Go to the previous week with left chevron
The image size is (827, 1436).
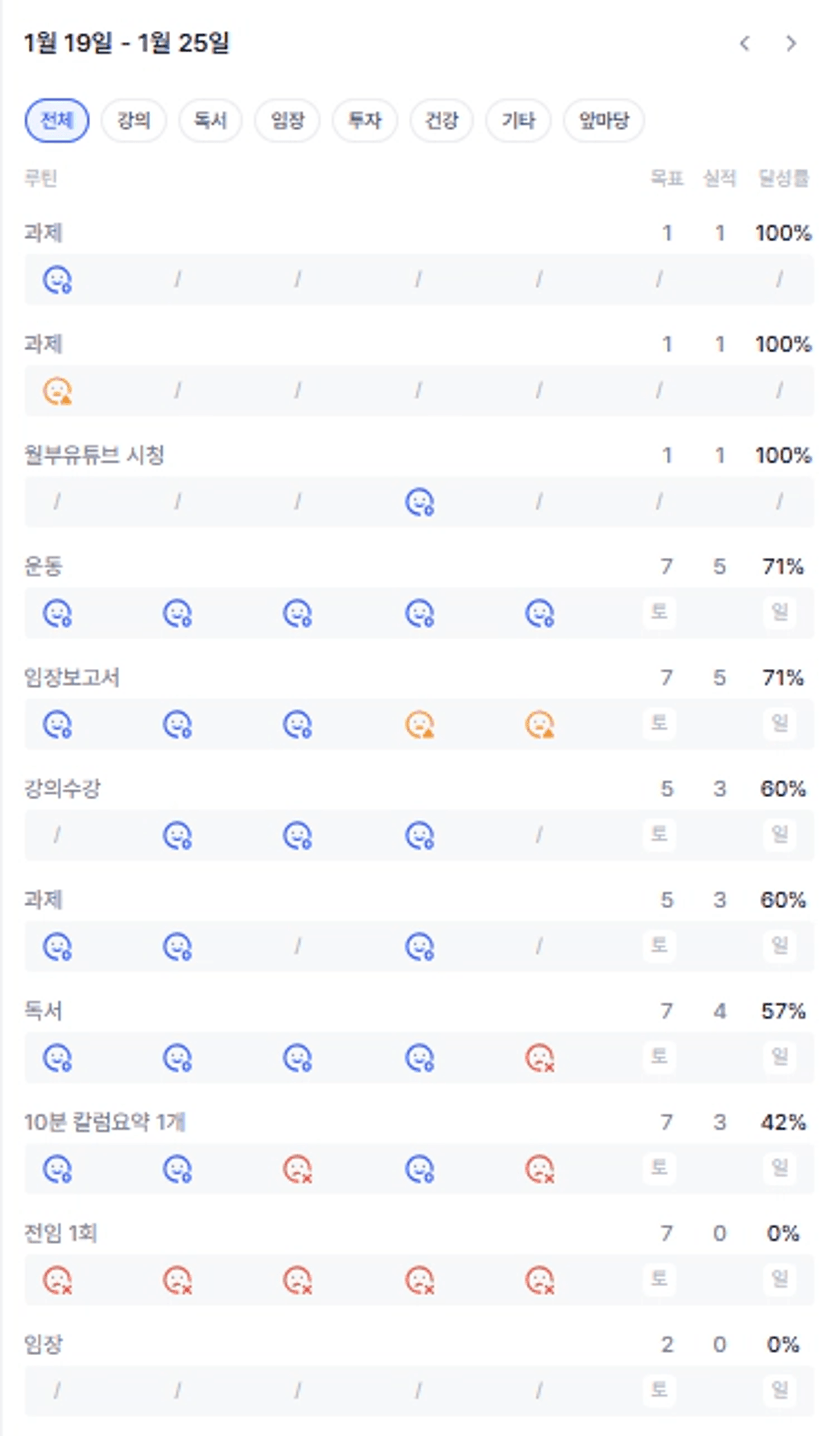click(744, 43)
